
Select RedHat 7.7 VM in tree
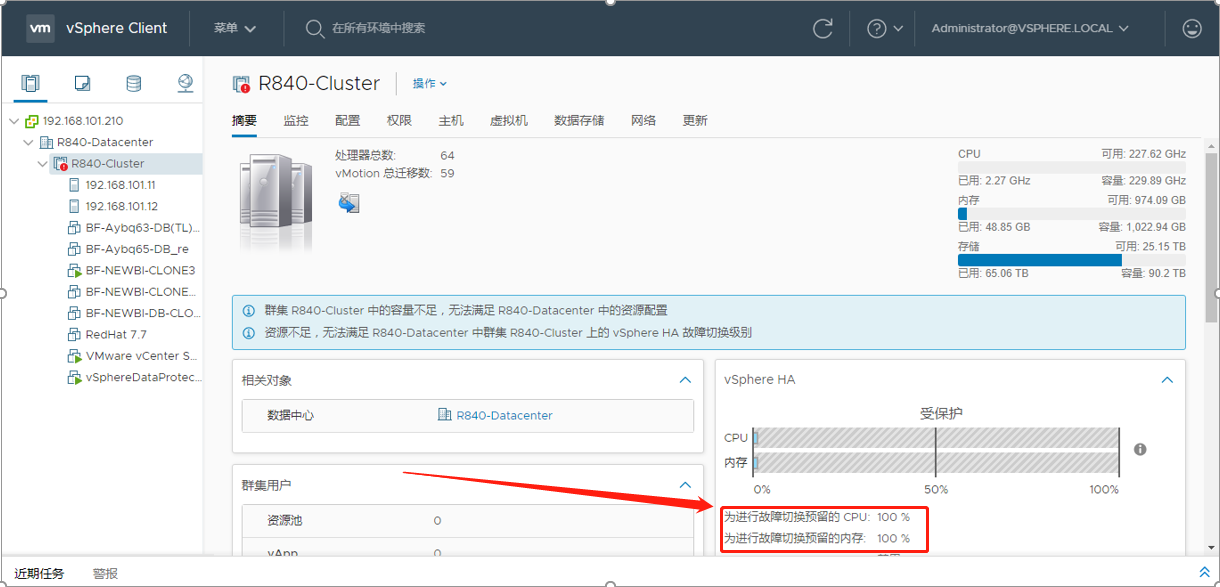coord(116,334)
